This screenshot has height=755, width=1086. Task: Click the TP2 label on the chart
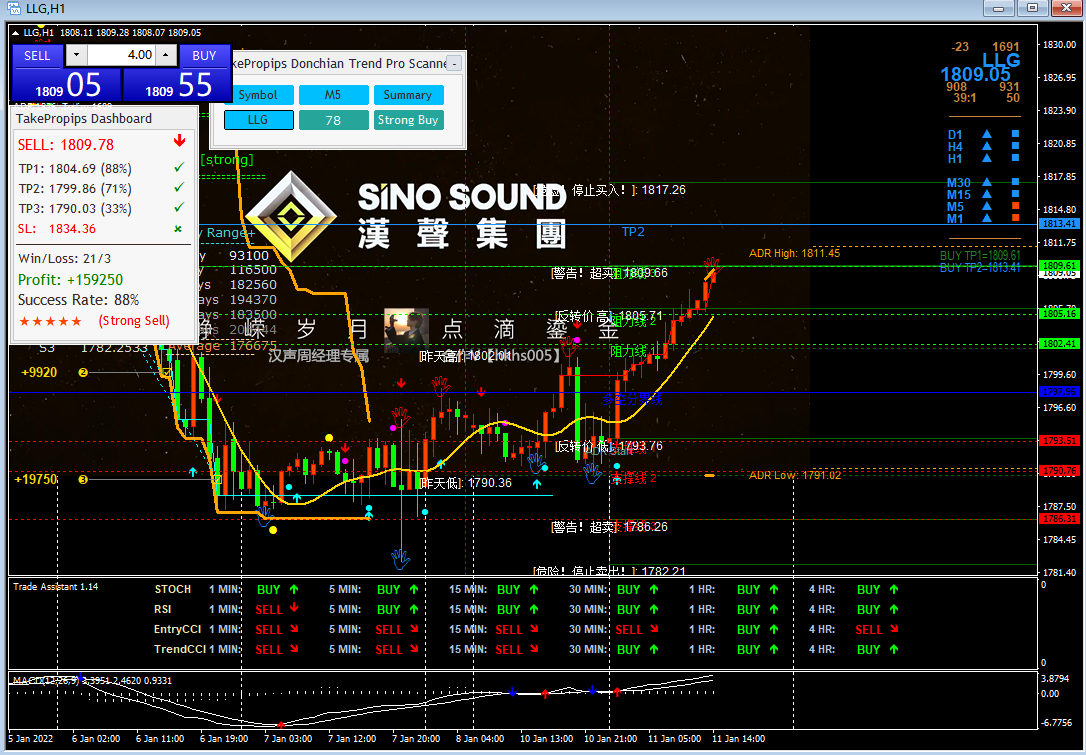pyautogui.click(x=633, y=232)
